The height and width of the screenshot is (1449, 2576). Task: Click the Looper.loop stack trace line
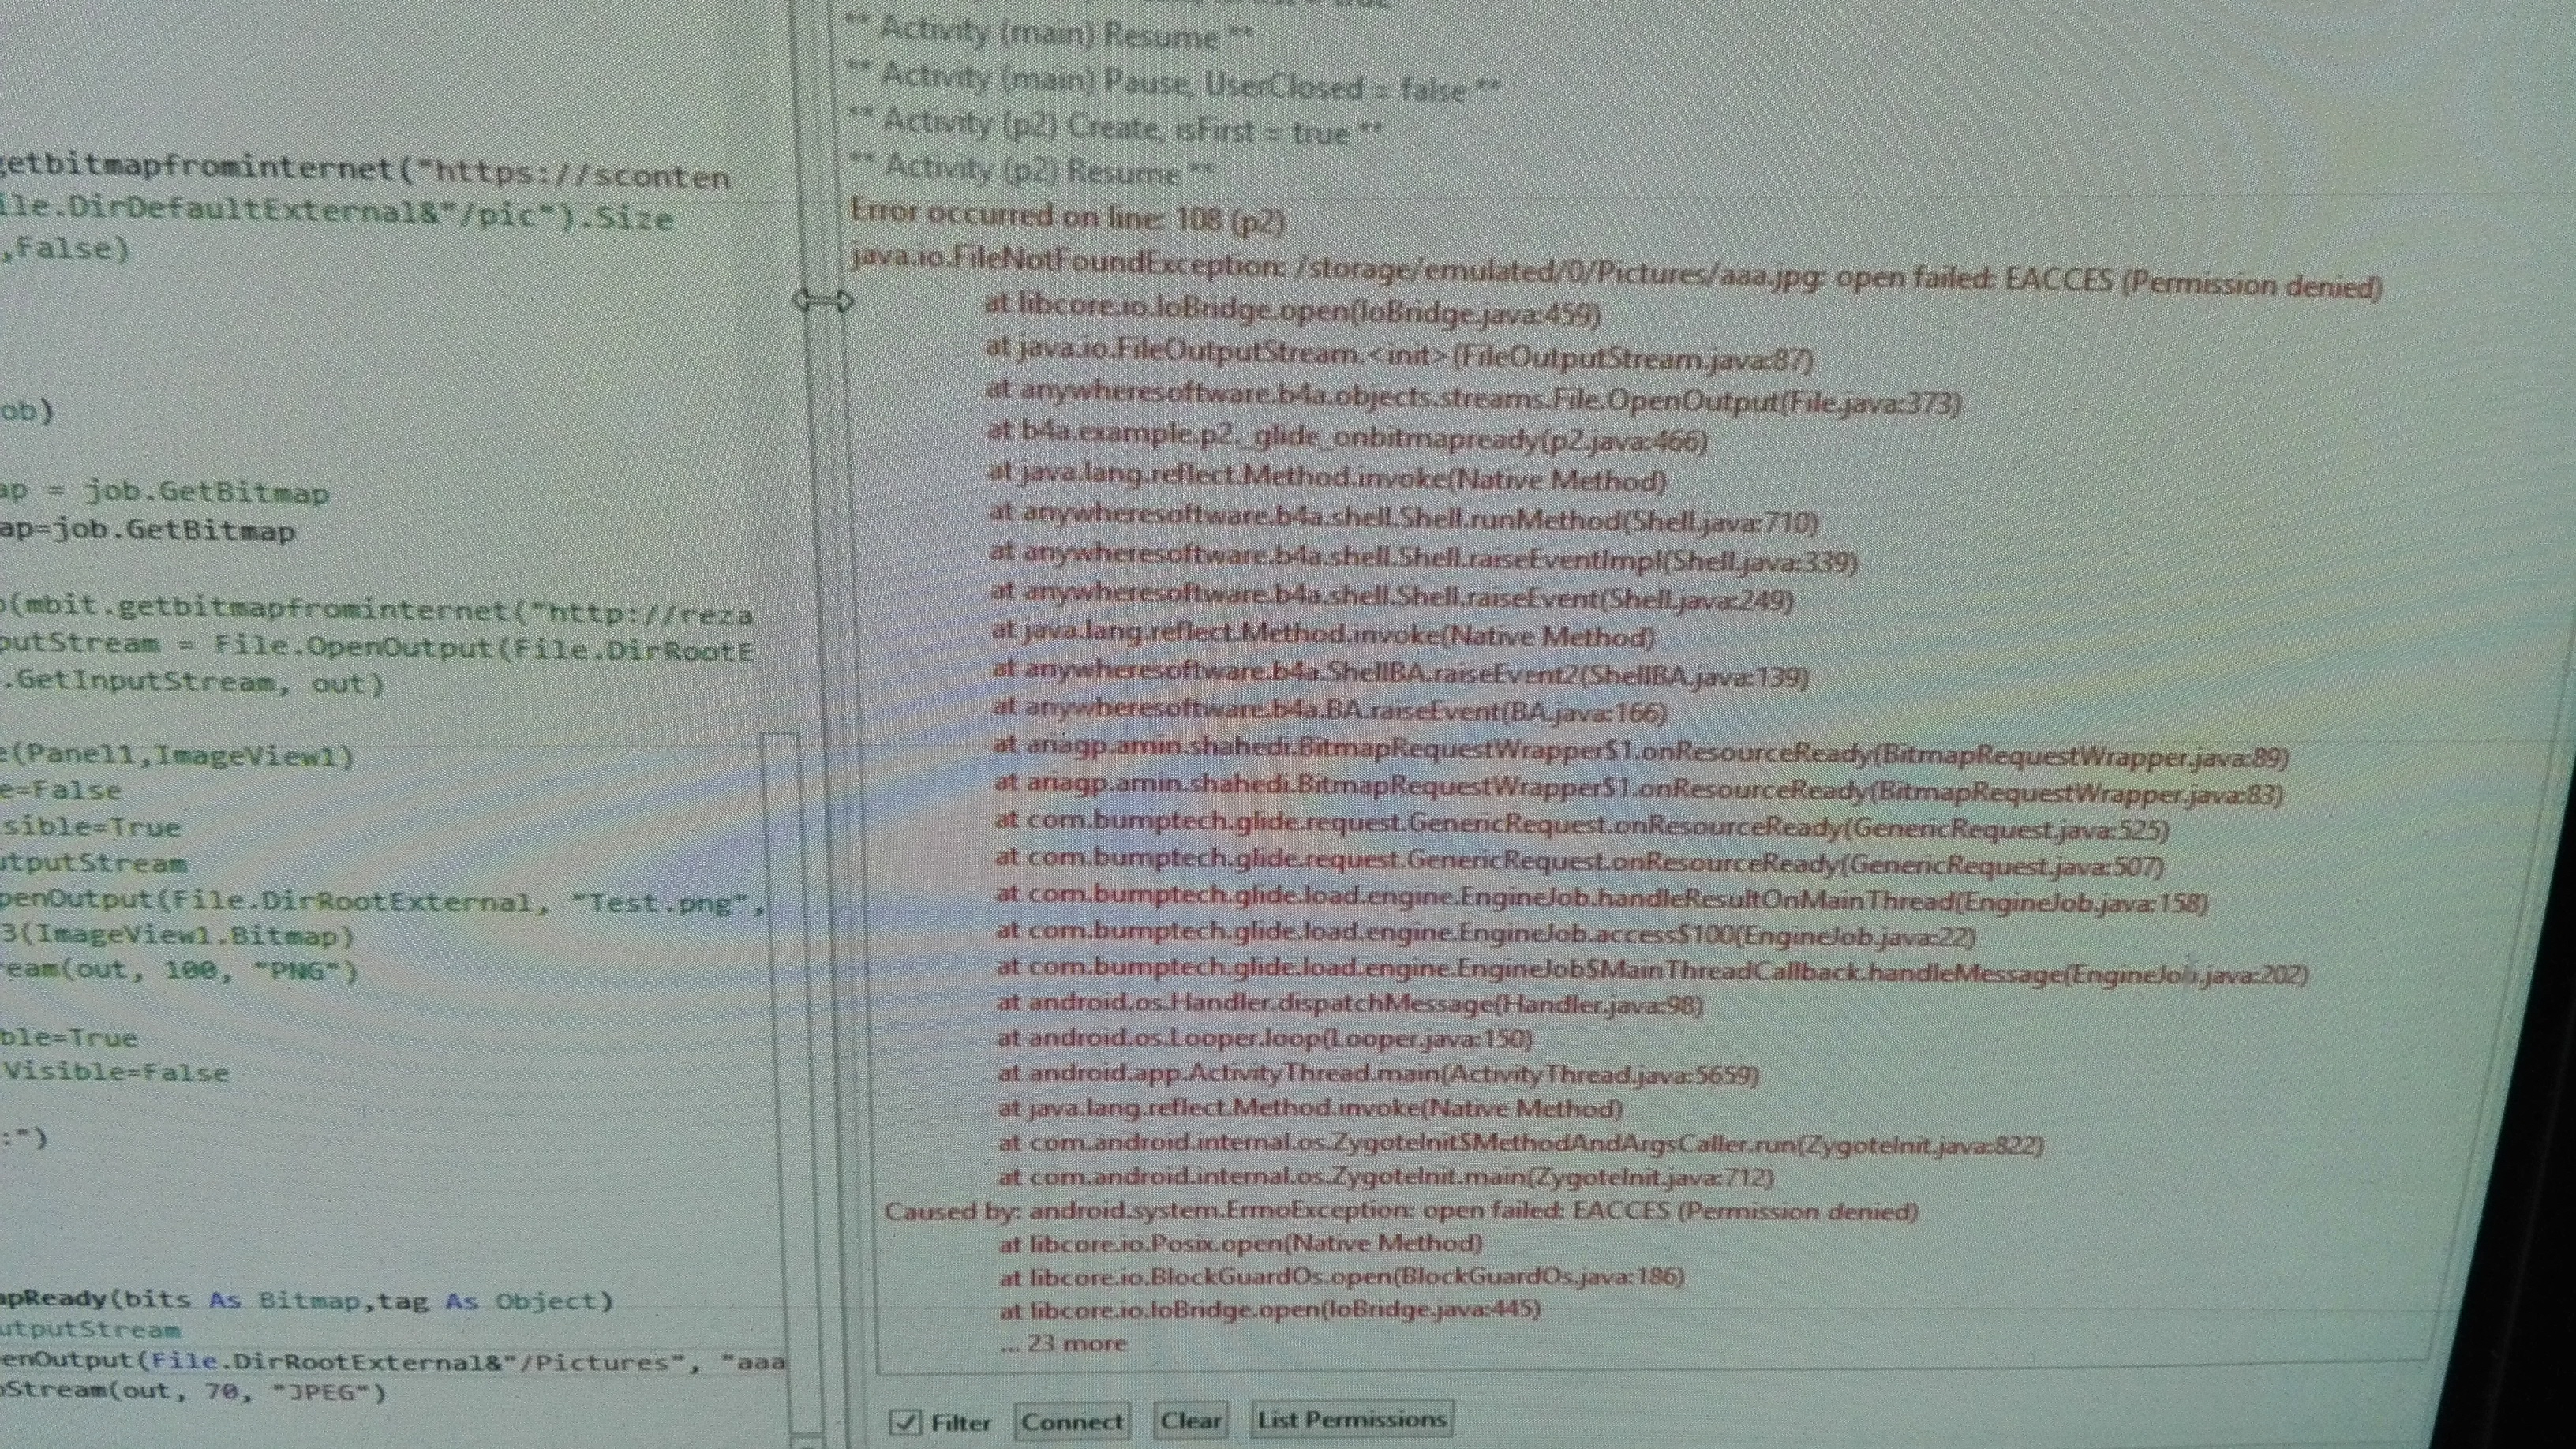(1264, 1038)
